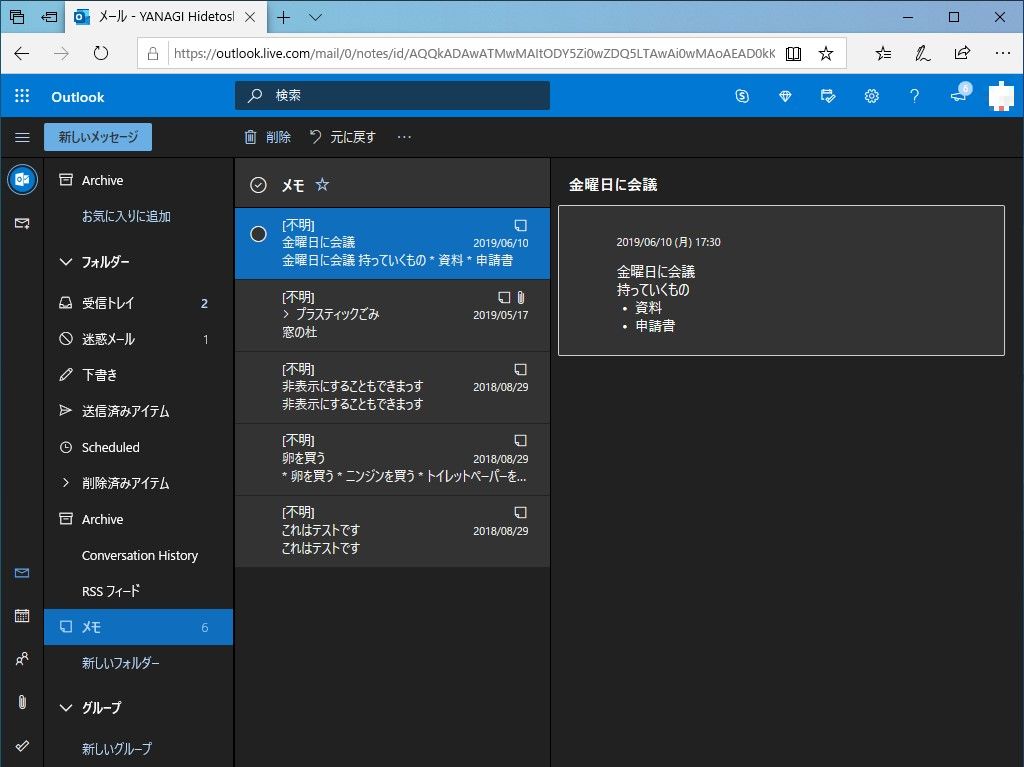Open Tasks via the checkmark icon

(21, 745)
